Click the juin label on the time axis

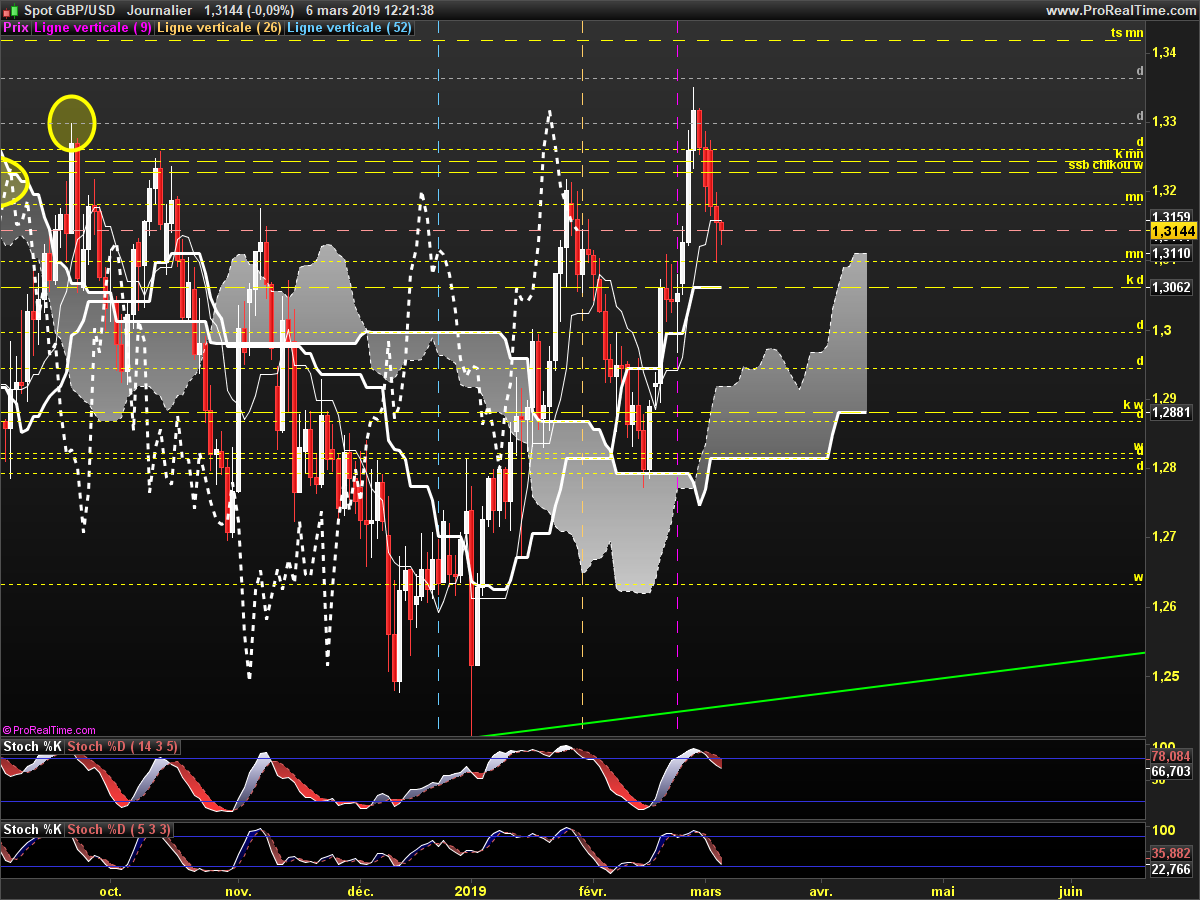(1069, 890)
